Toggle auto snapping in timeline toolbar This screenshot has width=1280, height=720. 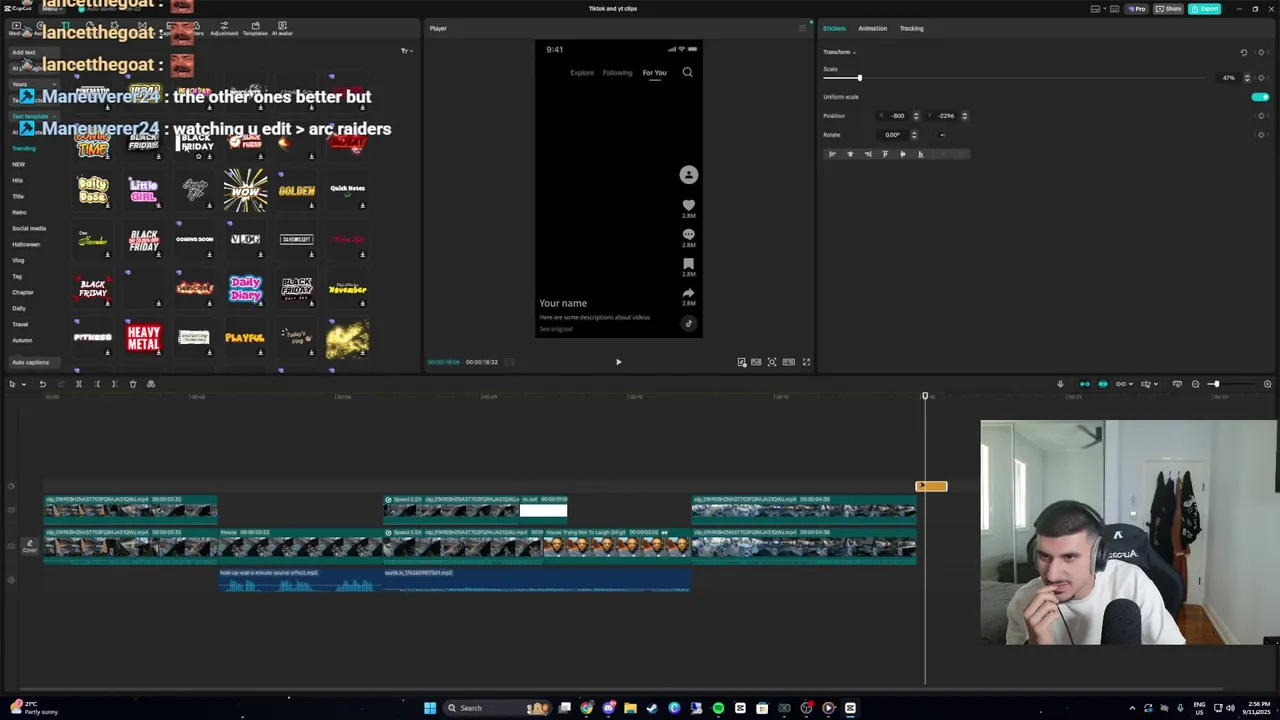(x=1103, y=384)
